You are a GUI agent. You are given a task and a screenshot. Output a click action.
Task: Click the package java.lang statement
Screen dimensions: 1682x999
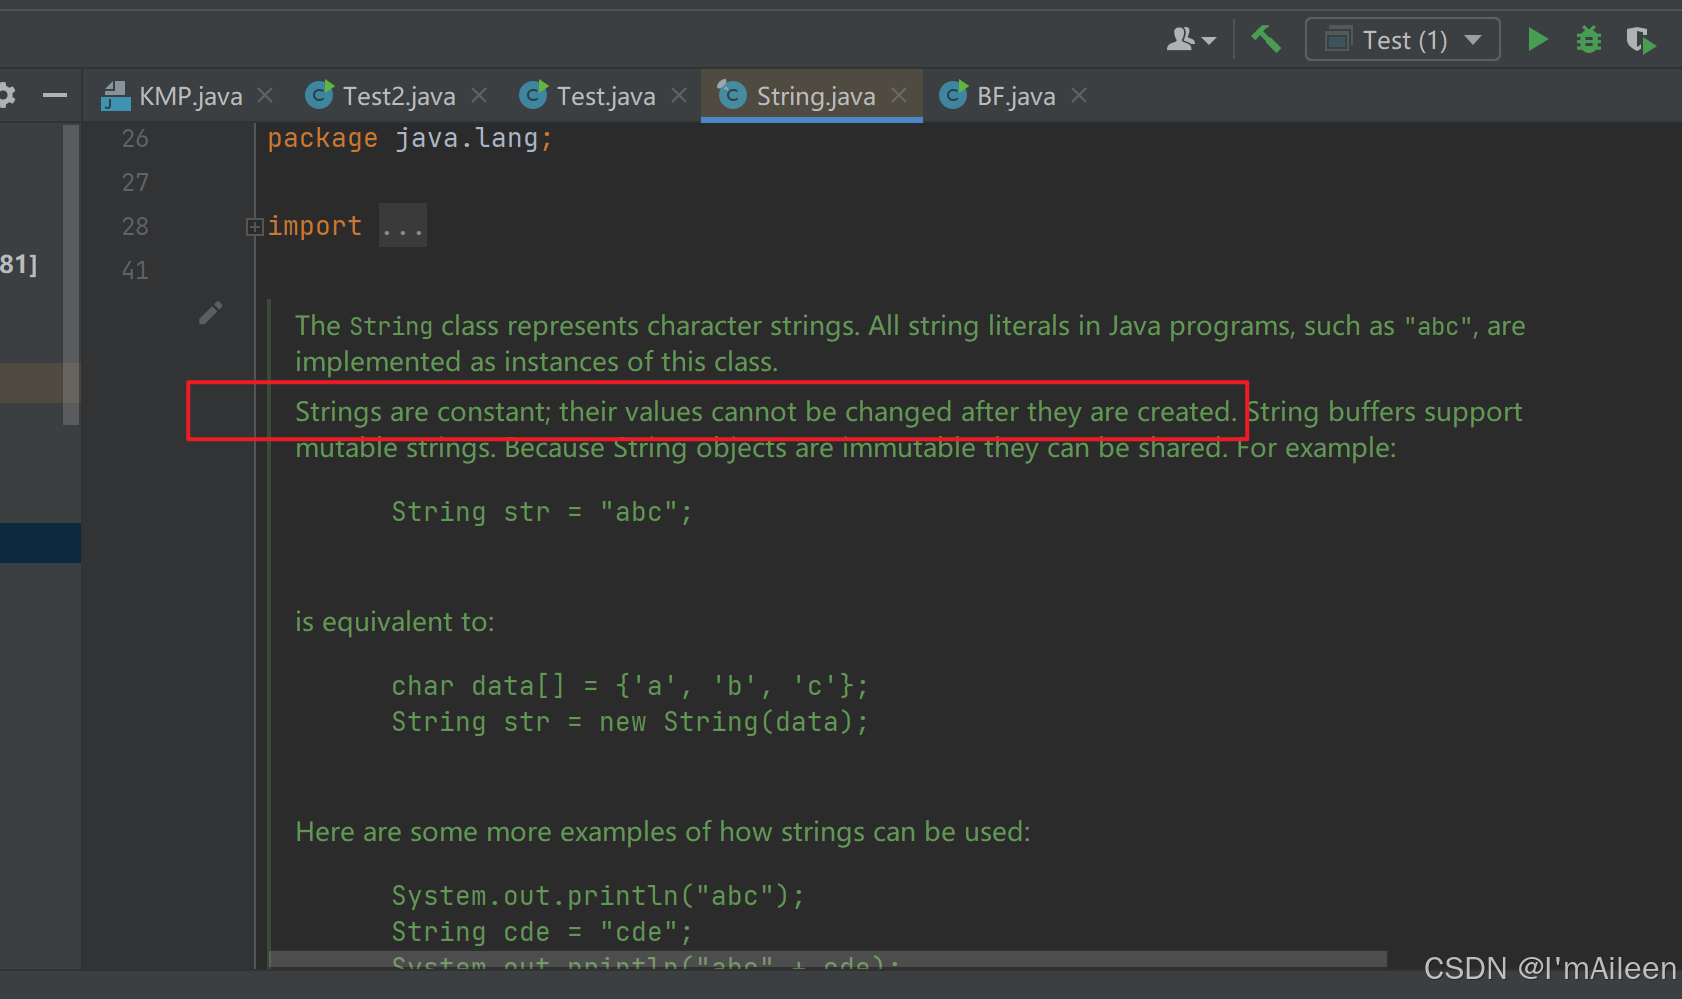pos(410,139)
